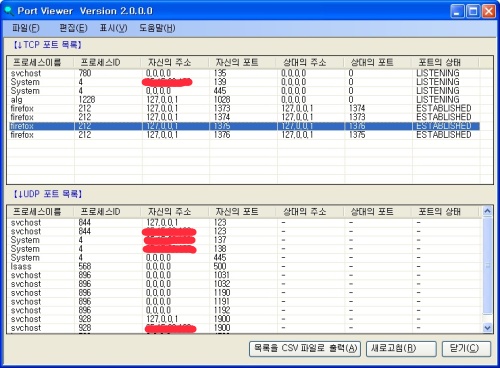Sort UDP list by 프로세스ID column header

(x=108, y=212)
